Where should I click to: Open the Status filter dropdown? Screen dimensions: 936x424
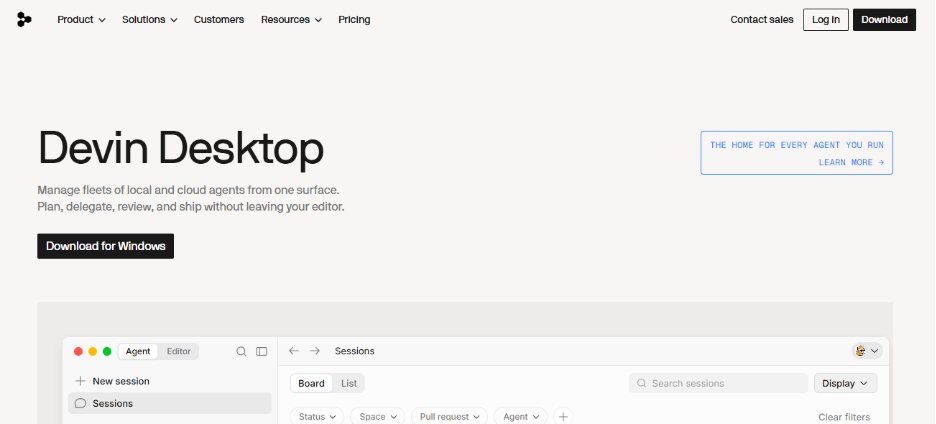(x=317, y=417)
